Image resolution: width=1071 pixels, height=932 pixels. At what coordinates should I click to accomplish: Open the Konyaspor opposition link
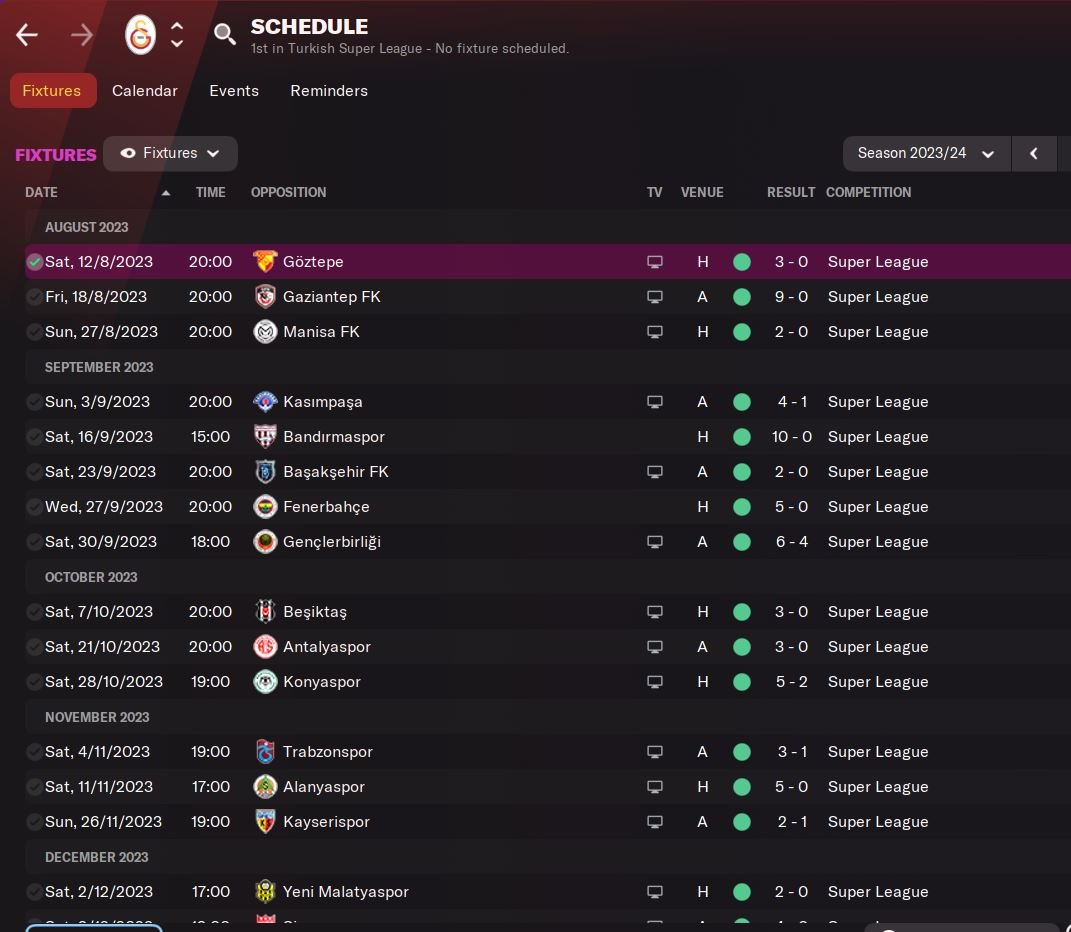(x=322, y=682)
